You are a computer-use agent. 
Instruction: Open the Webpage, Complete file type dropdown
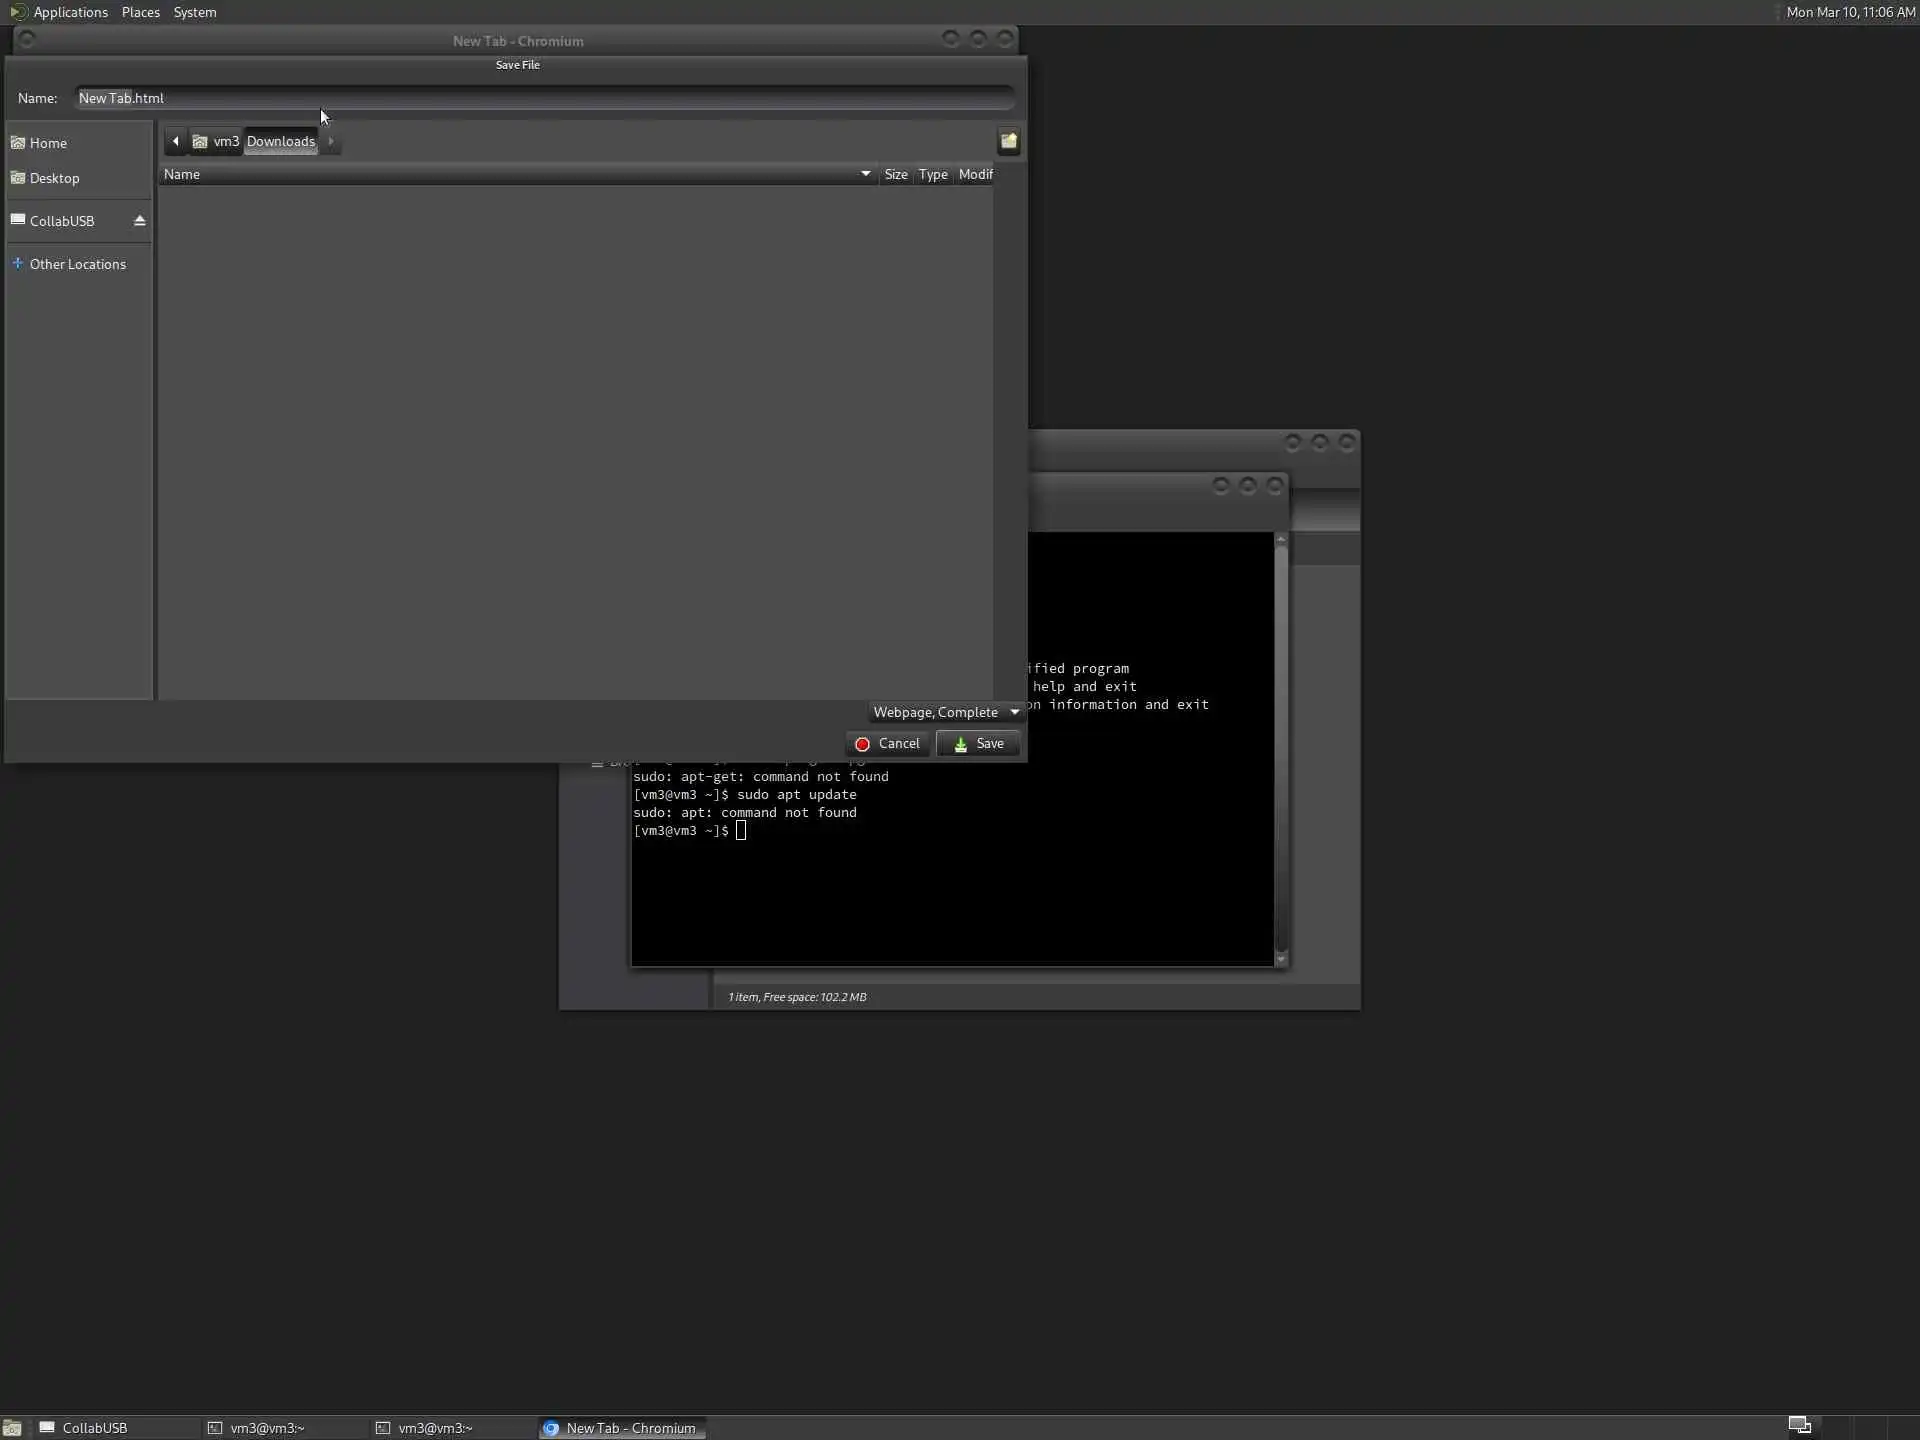(x=945, y=712)
